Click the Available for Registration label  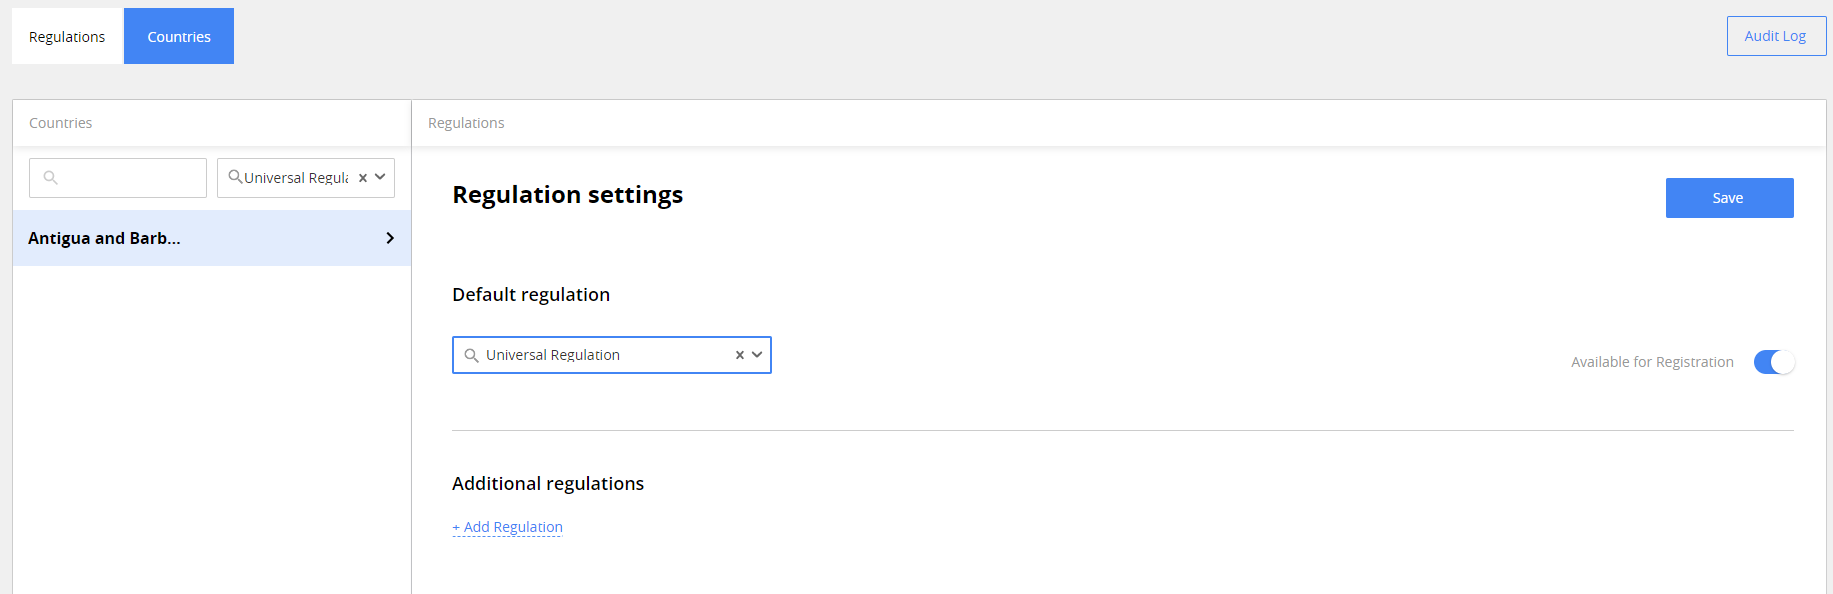1652,362
